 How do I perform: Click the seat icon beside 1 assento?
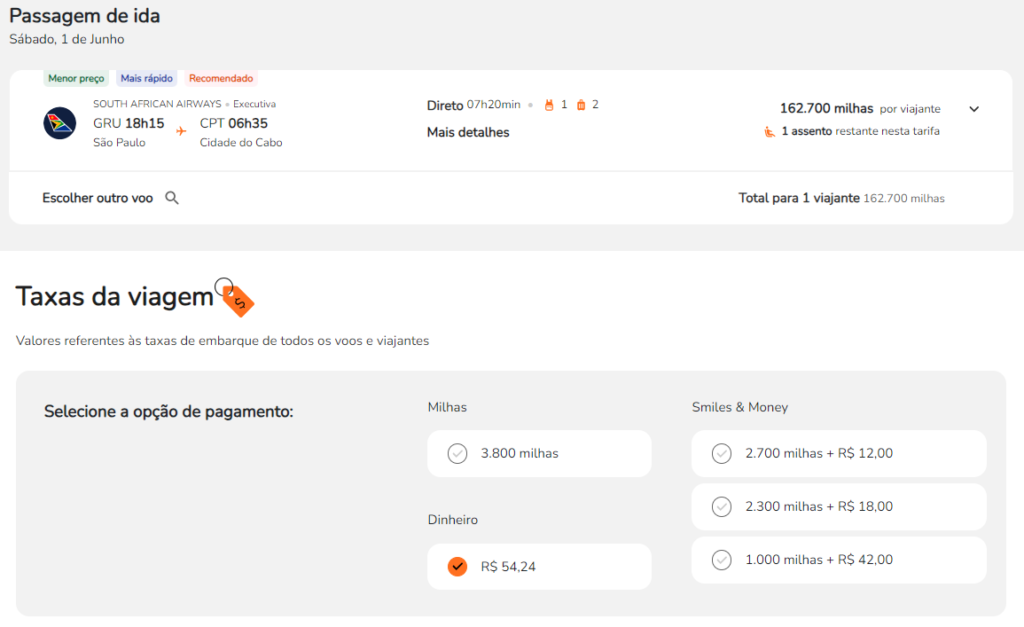tap(769, 131)
